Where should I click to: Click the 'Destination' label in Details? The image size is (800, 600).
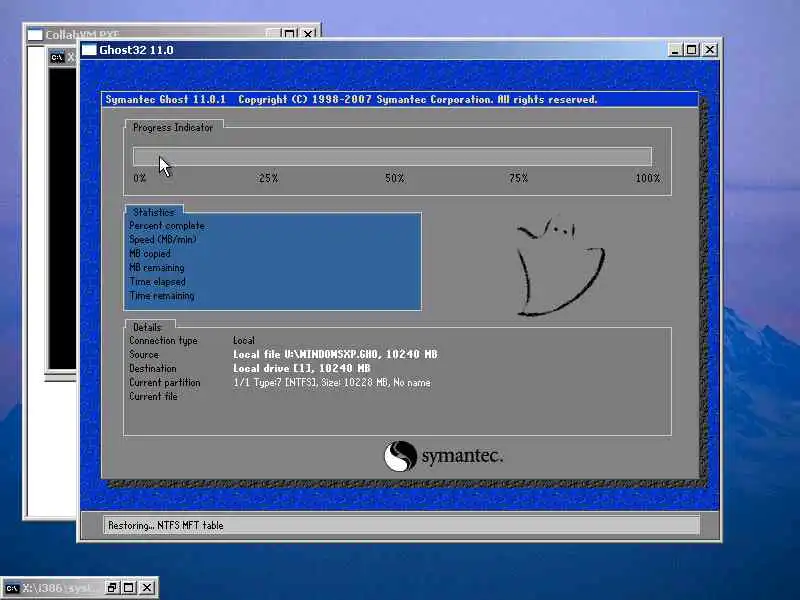(x=153, y=368)
